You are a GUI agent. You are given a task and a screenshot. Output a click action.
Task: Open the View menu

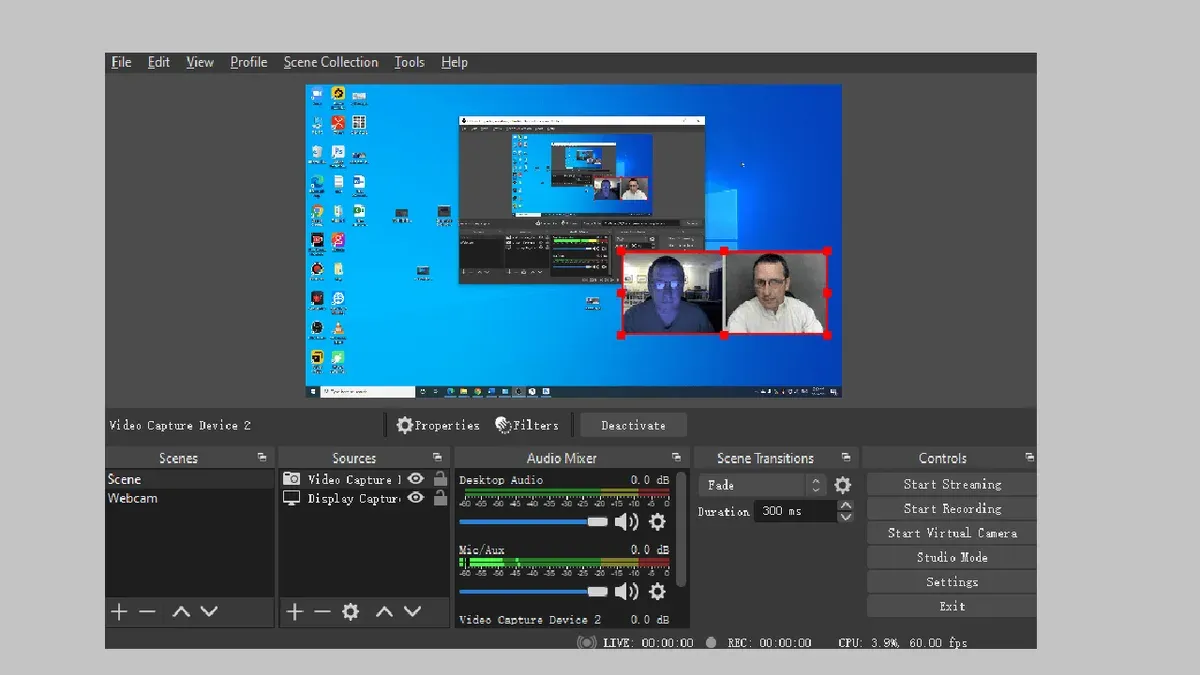pyautogui.click(x=200, y=62)
